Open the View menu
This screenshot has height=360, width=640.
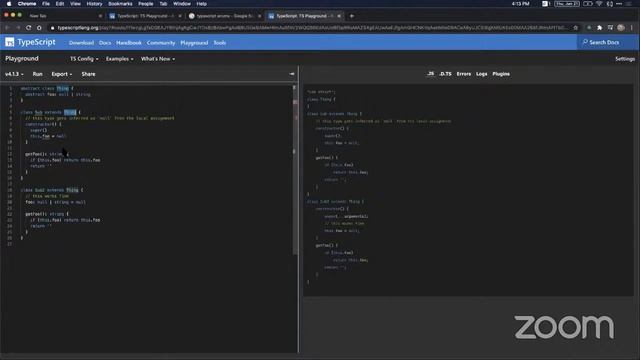(76, 4)
